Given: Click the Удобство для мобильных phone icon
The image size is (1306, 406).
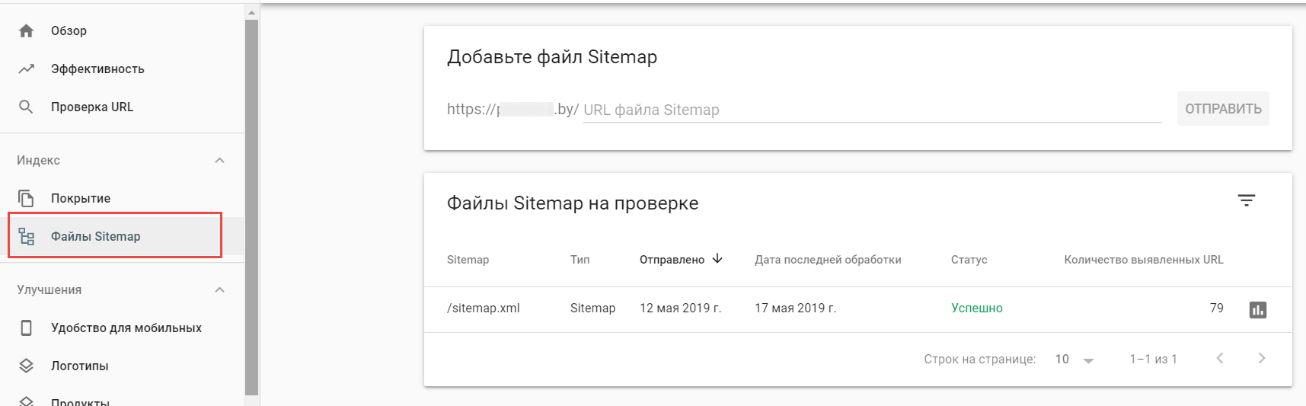Looking at the screenshot, I should pos(25,328).
